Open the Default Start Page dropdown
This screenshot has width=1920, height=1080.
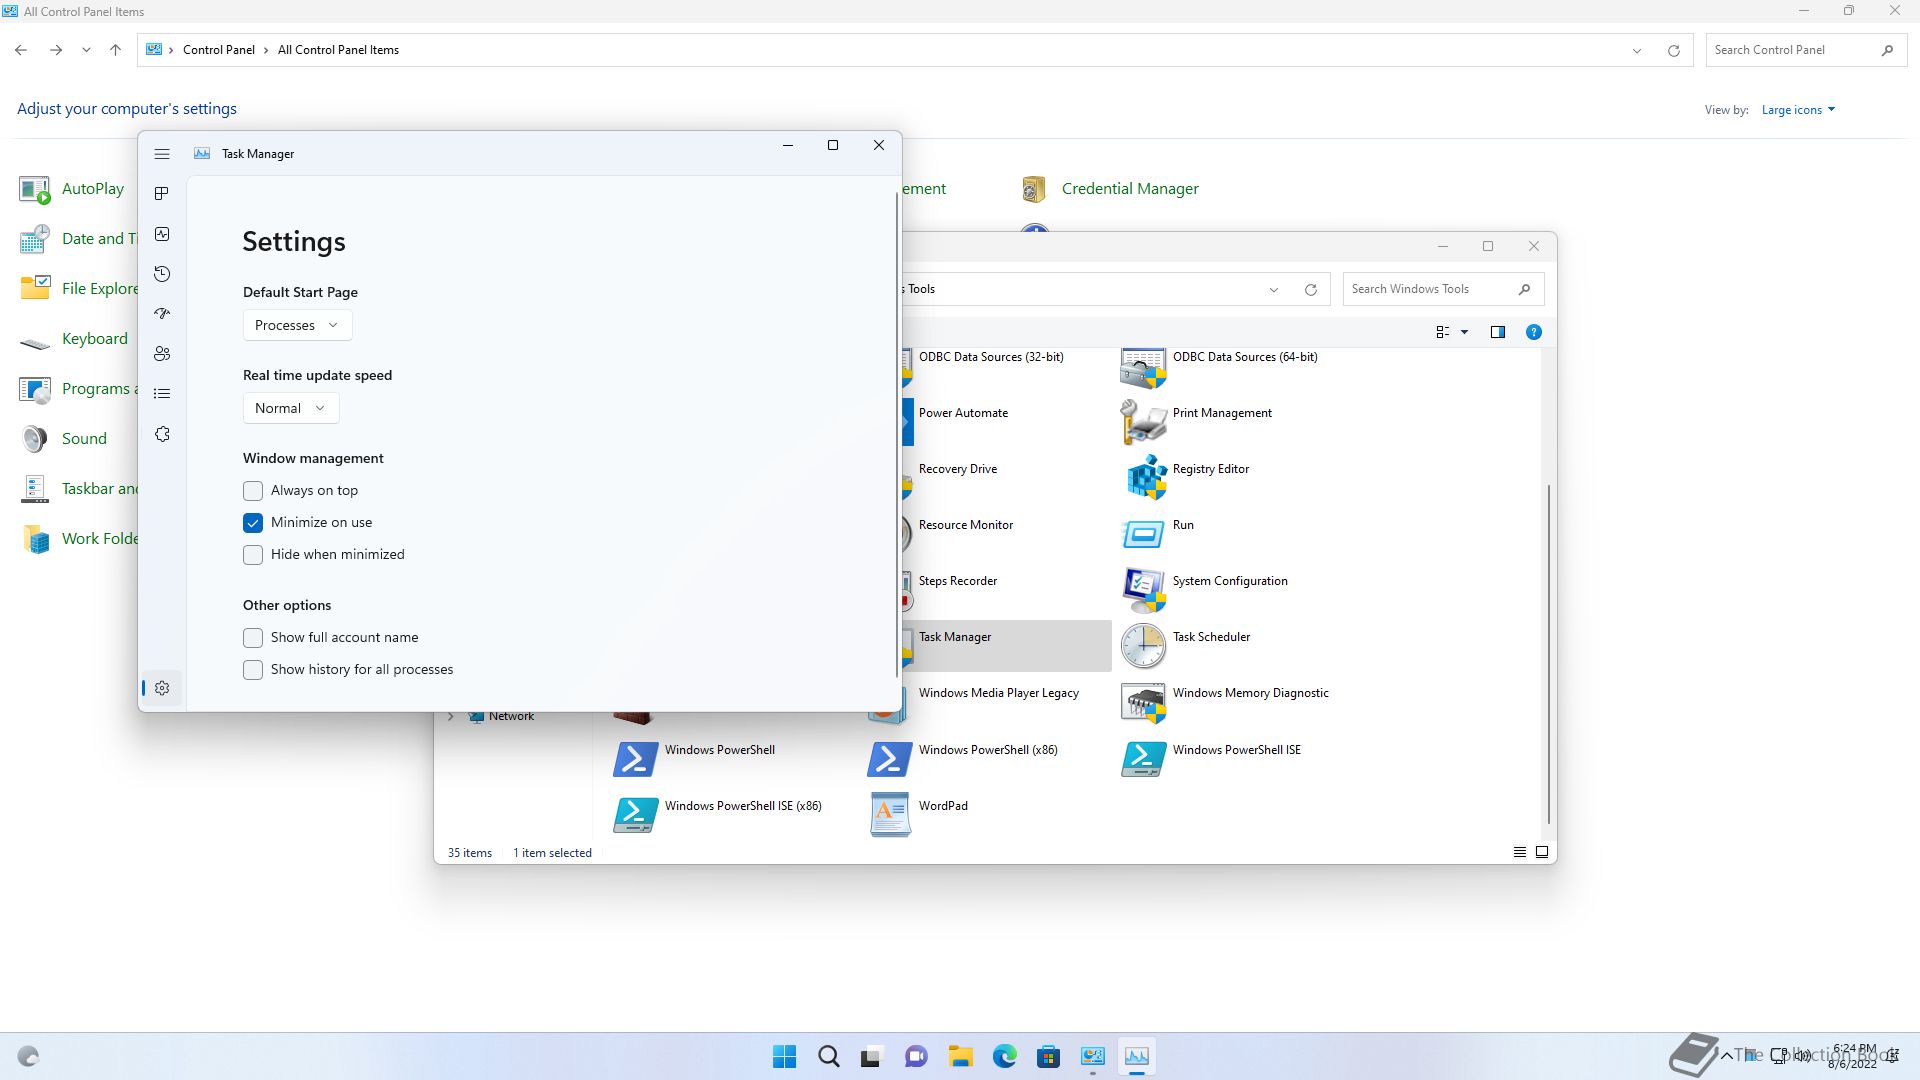coord(297,325)
